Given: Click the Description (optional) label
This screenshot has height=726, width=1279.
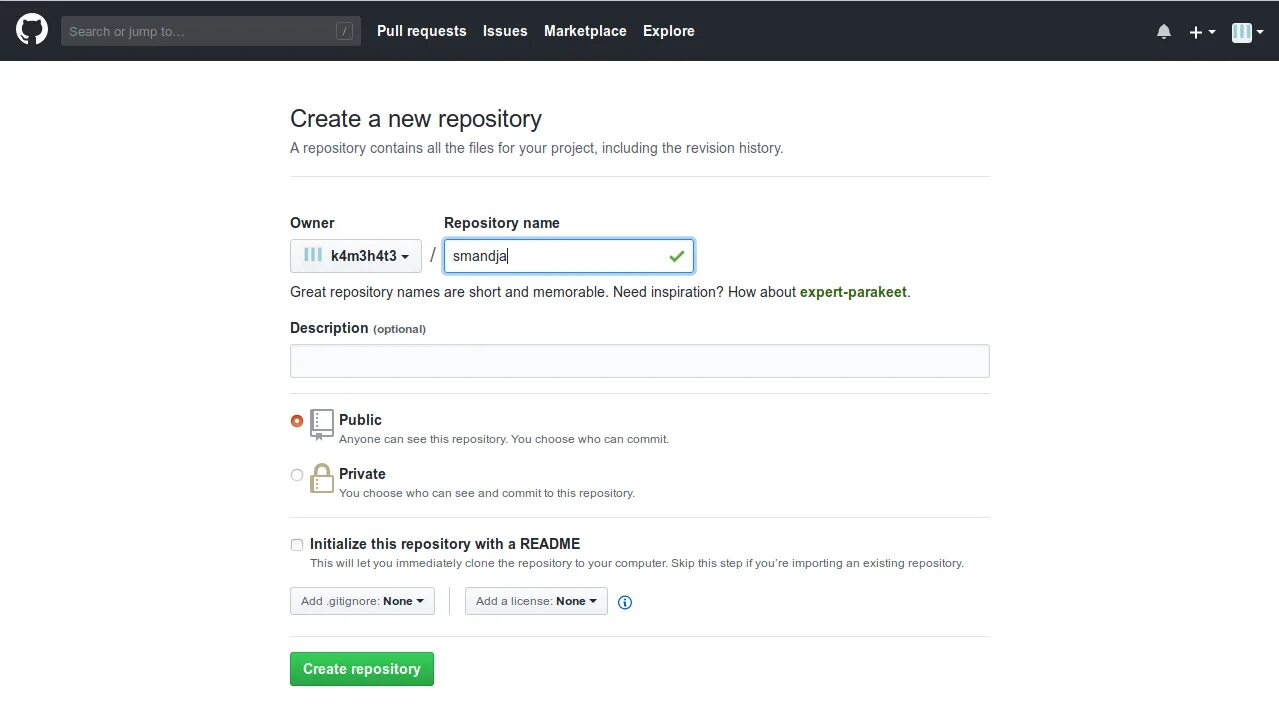Looking at the screenshot, I should [x=358, y=328].
